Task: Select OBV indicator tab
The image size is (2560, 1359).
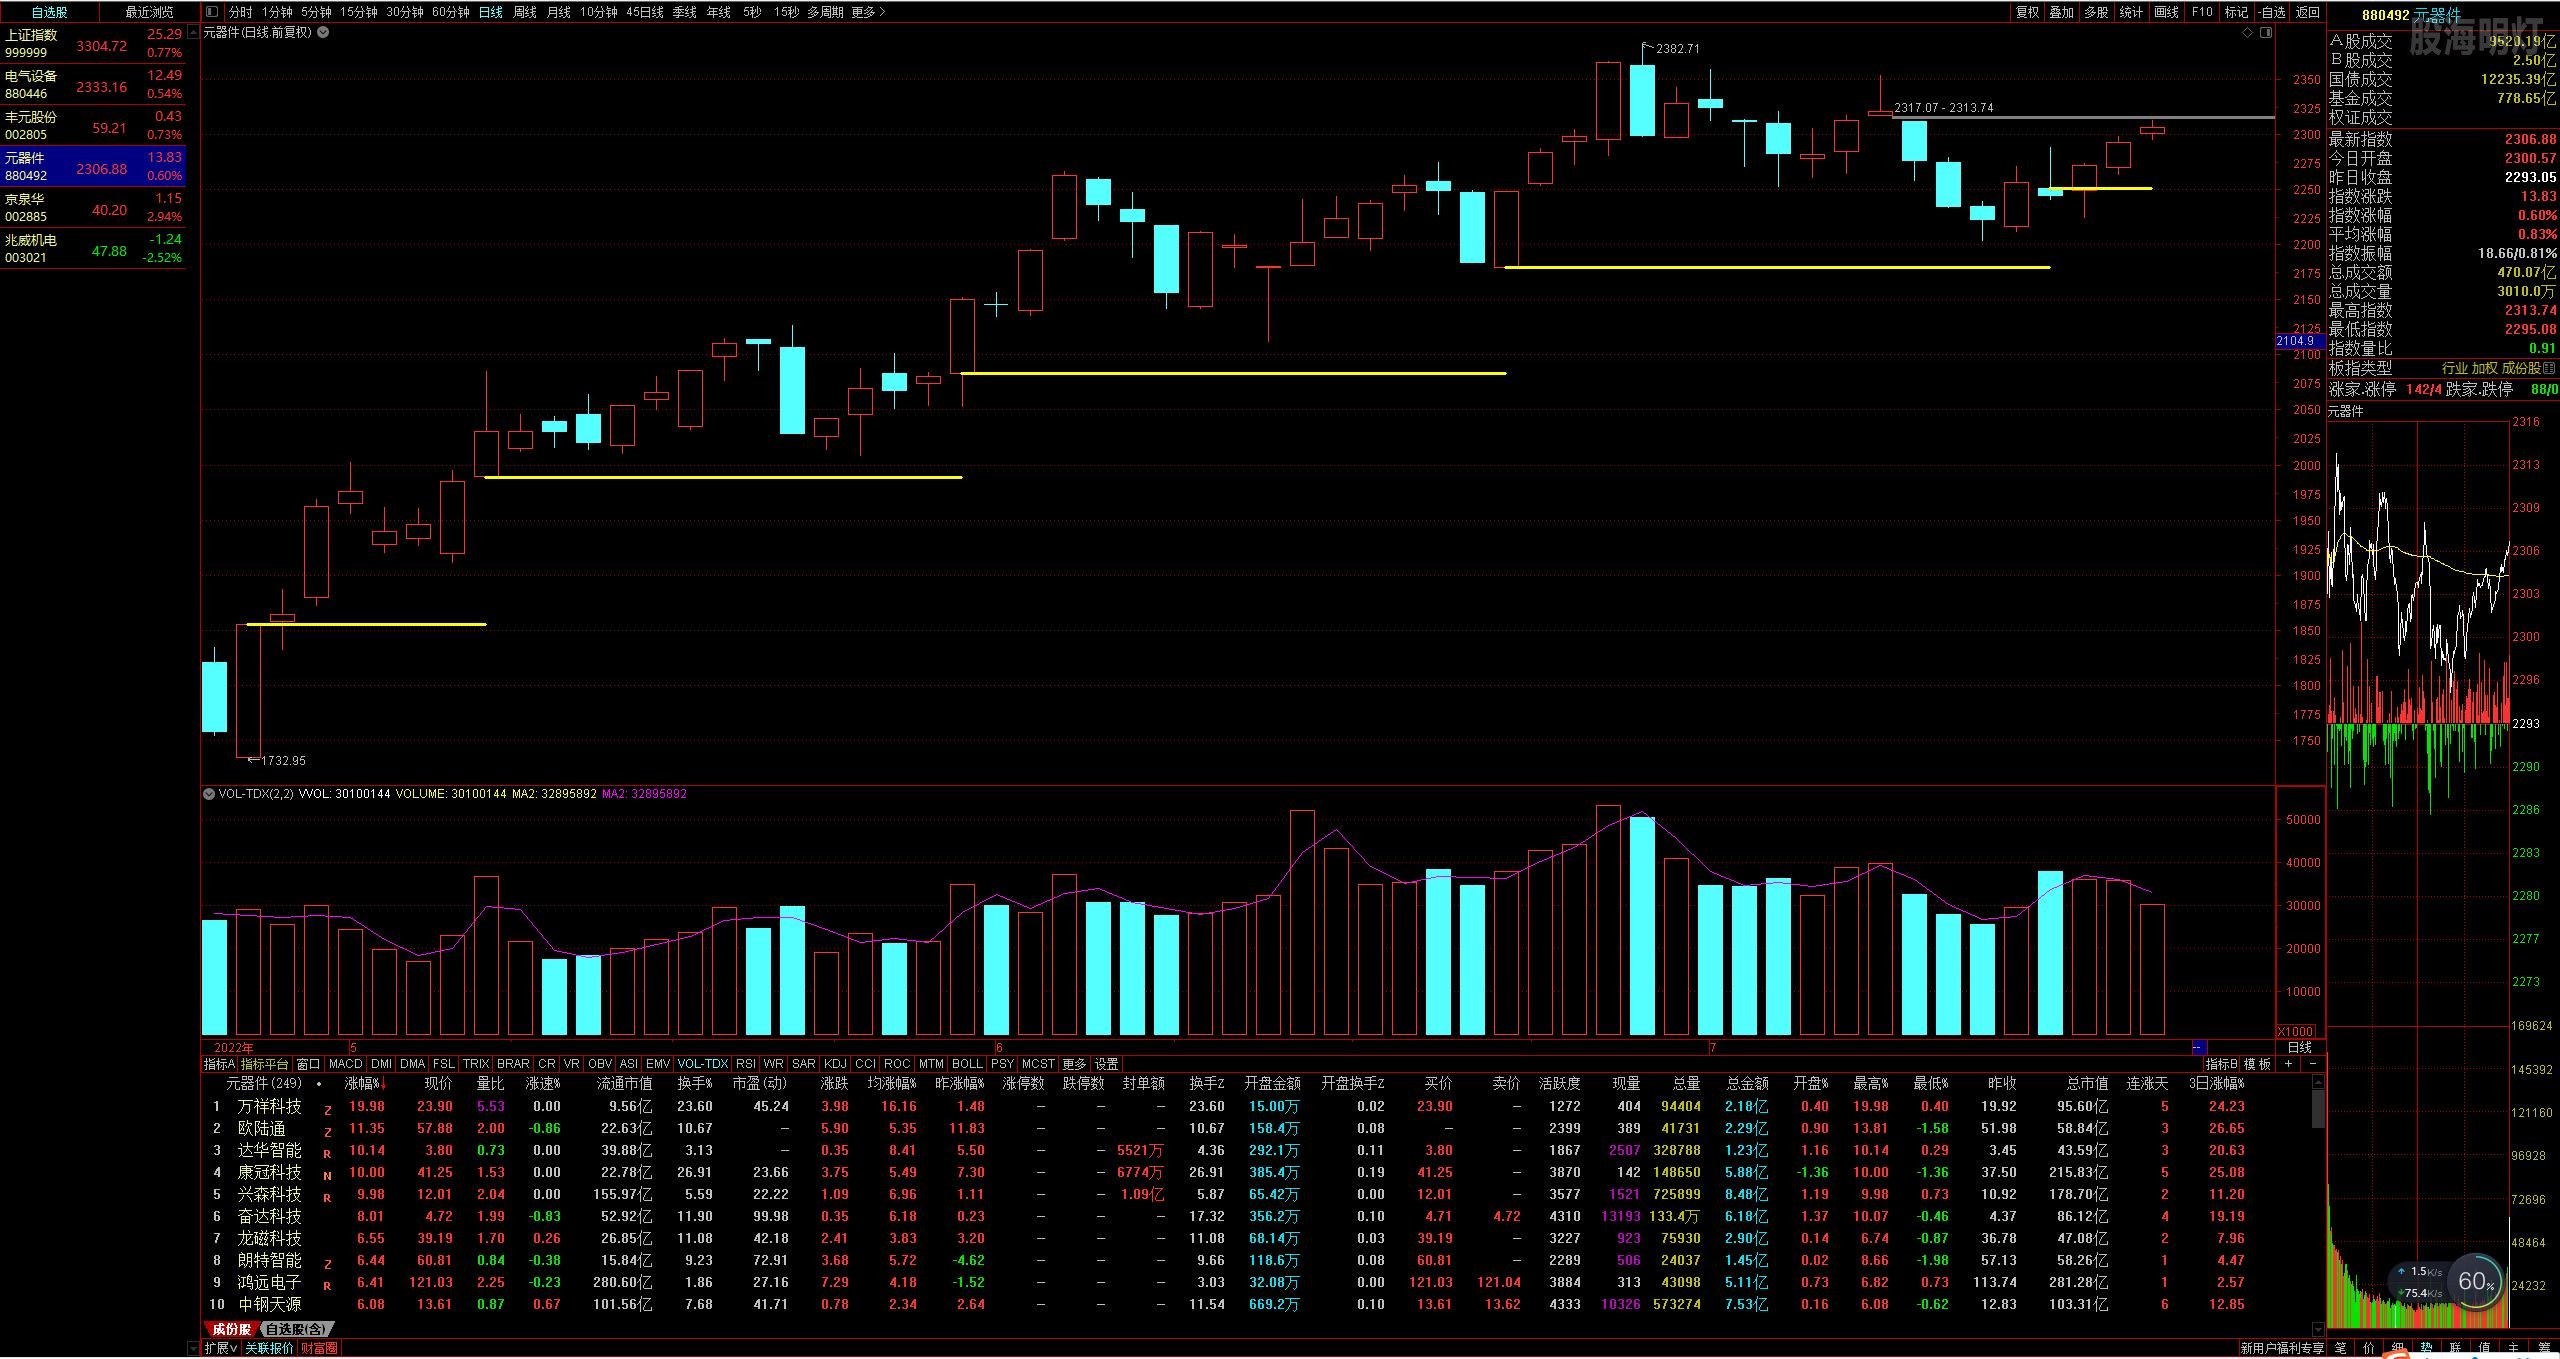Action: click(x=600, y=1064)
